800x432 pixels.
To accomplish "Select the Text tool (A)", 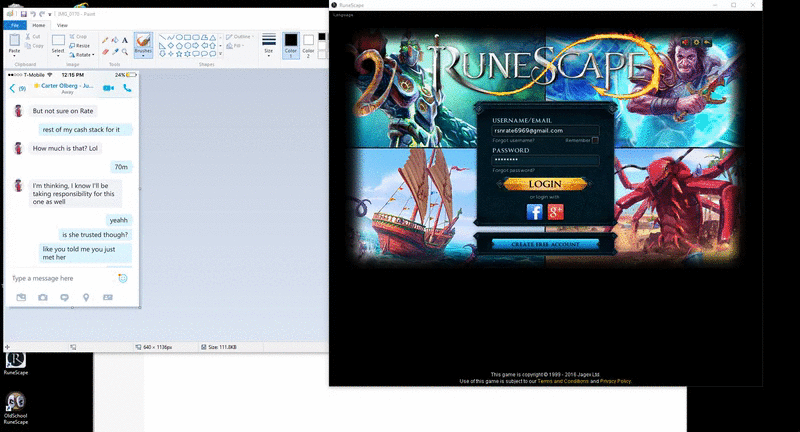I will coord(124,40).
